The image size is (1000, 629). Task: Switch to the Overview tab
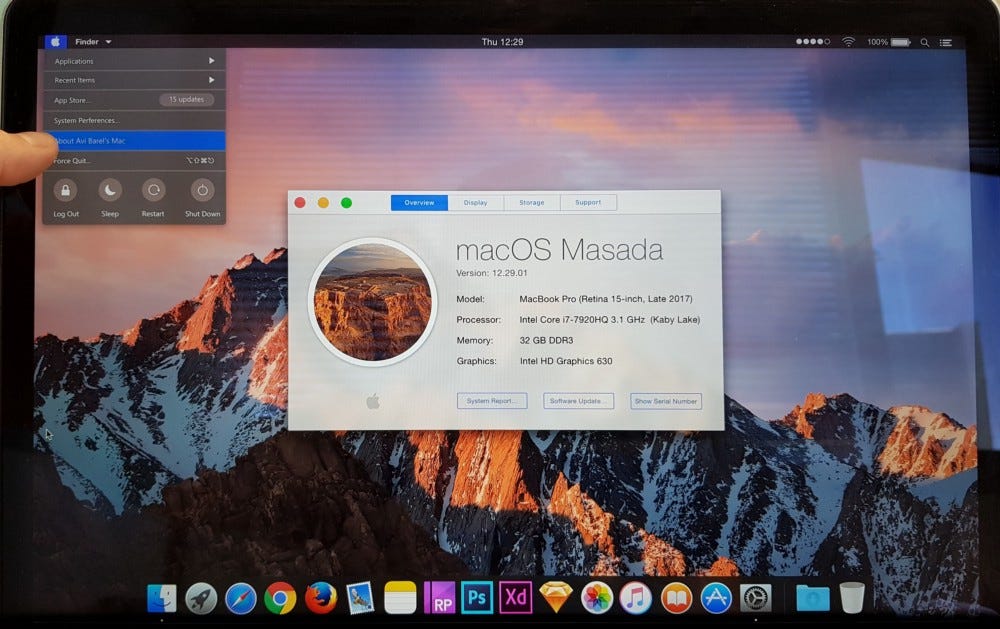point(419,202)
